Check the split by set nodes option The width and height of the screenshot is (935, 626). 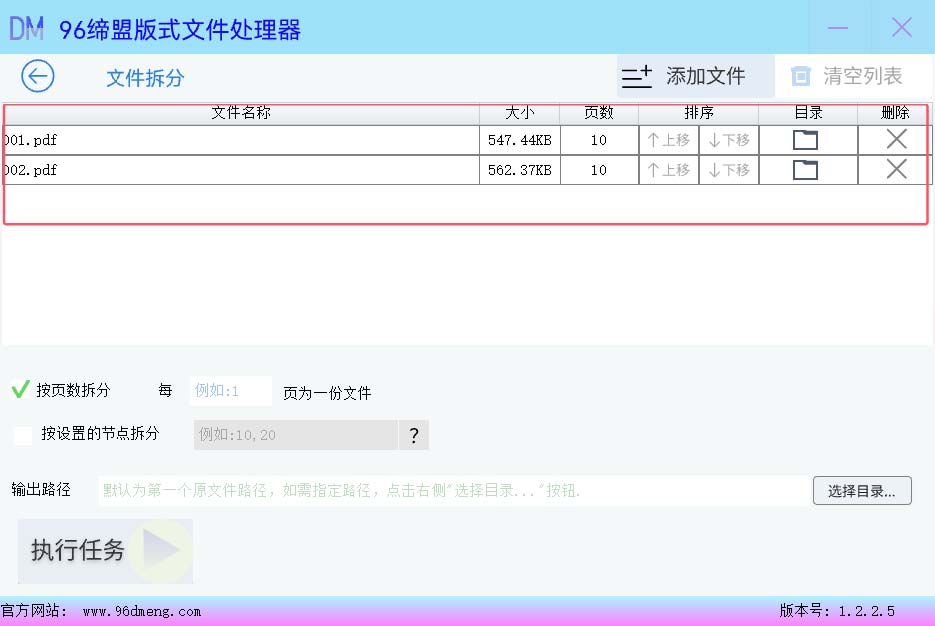23,434
